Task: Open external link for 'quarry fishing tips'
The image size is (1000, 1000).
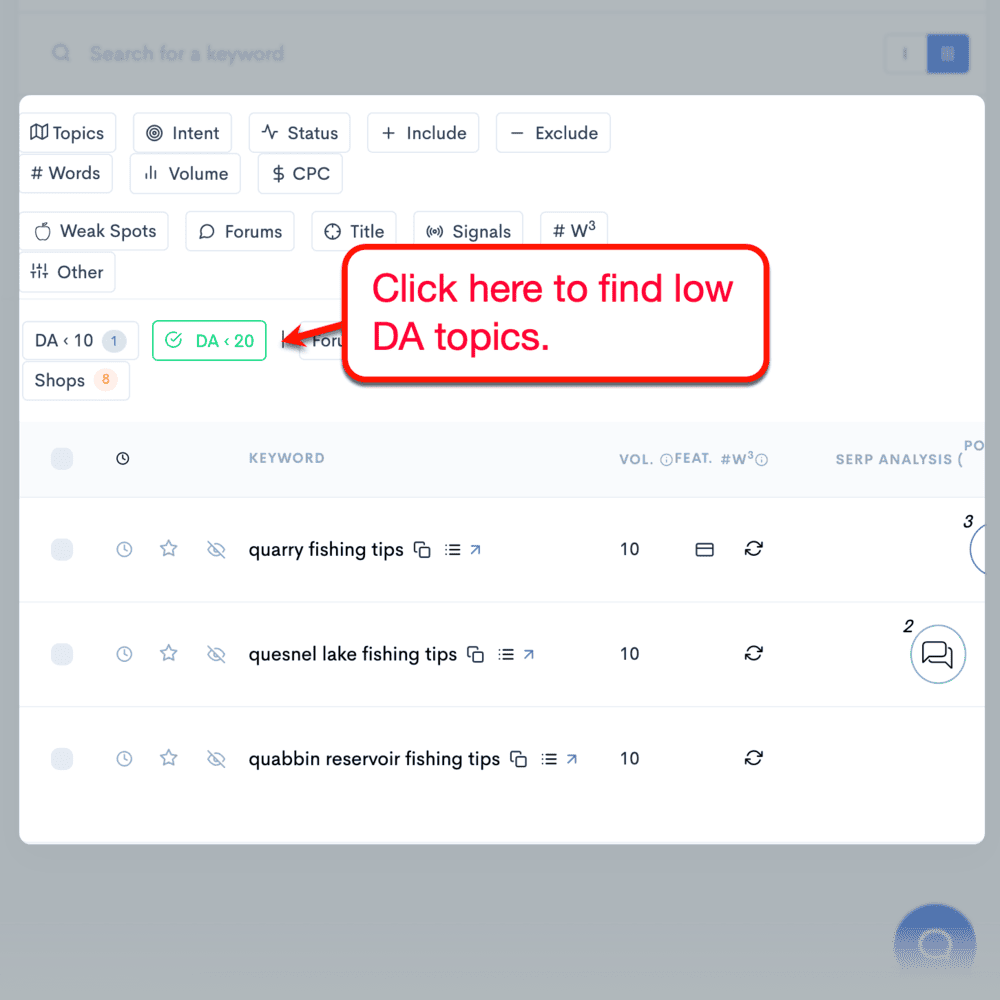Action: pos(475,549)
